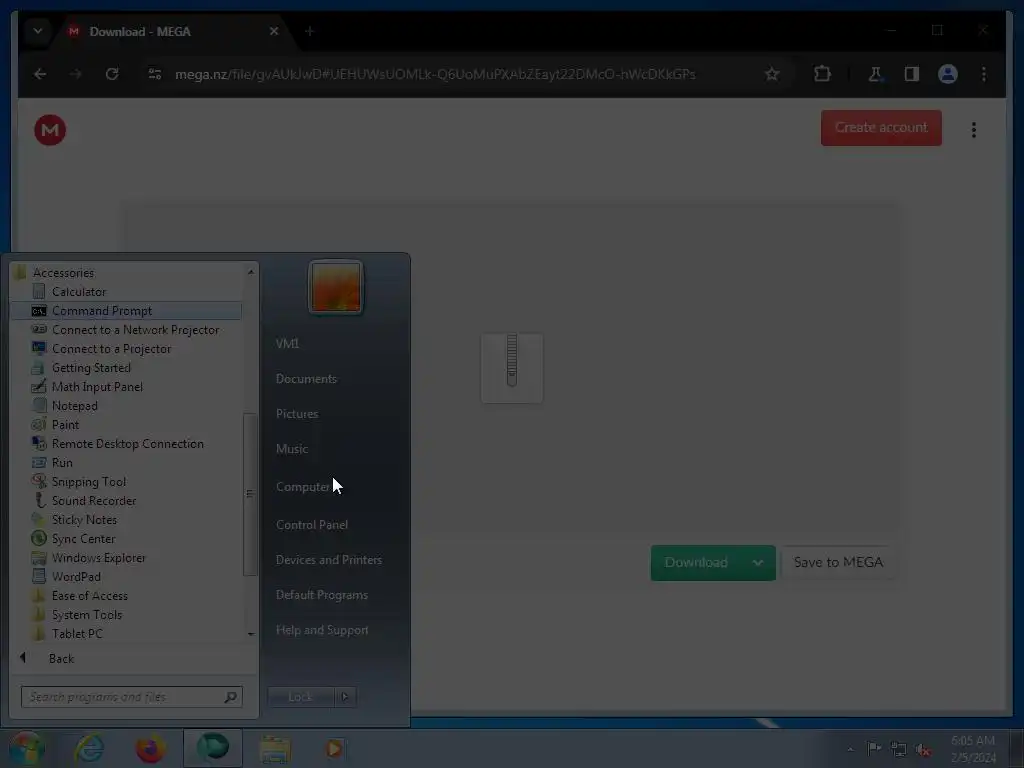
Task: Click the user account picture in Start menu
Action: tap(336, 287)
